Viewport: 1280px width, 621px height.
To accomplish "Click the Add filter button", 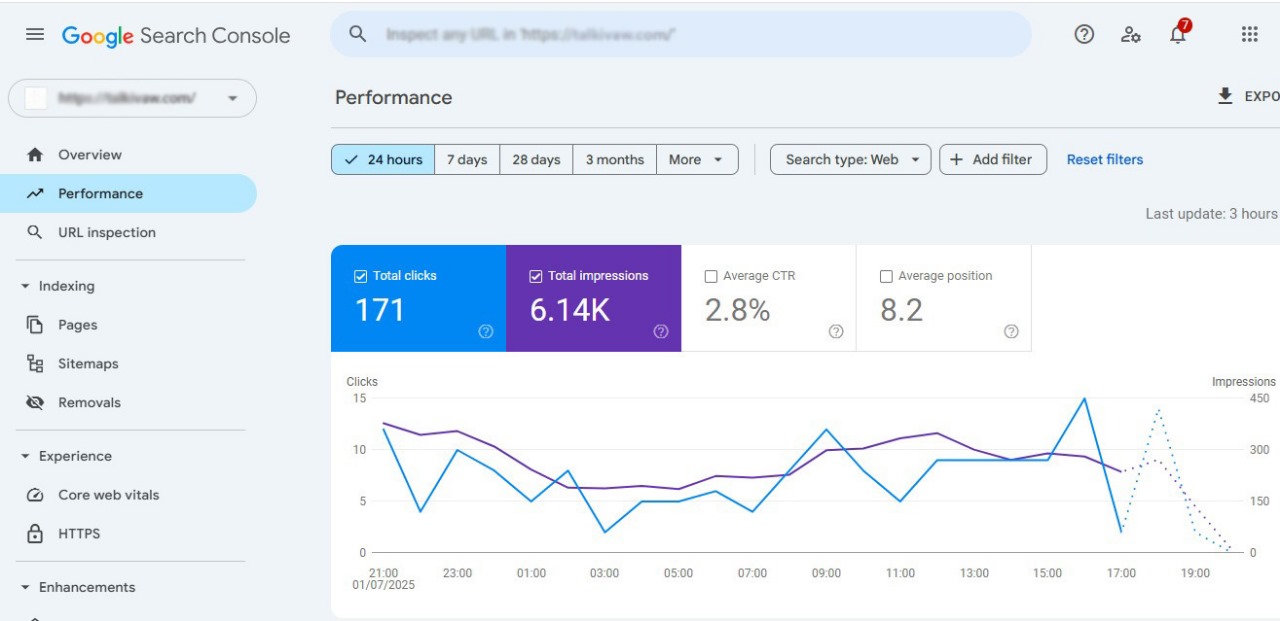I will pyautogui.click(x=992, y=160).
